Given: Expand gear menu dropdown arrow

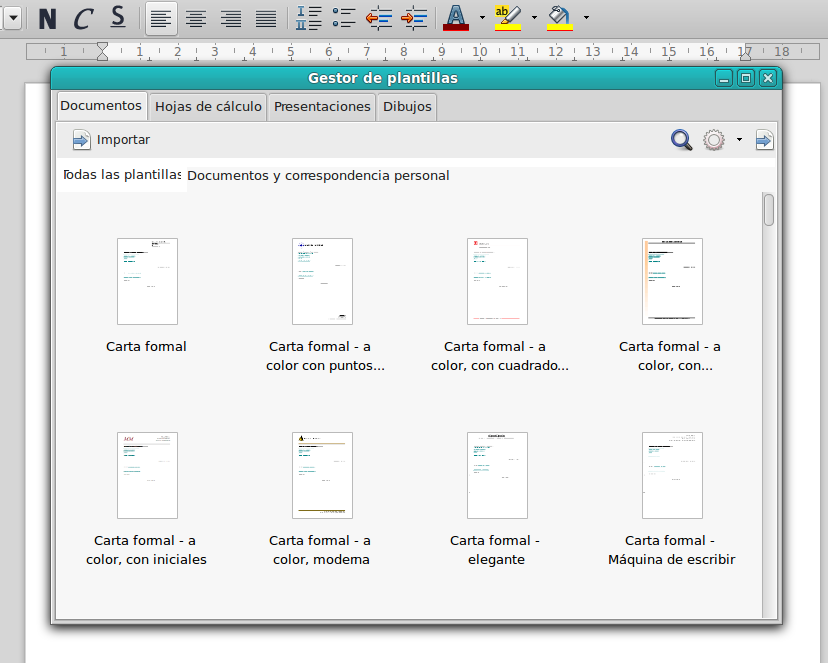Looking at the screenshot, I should [x=739, y=140].
